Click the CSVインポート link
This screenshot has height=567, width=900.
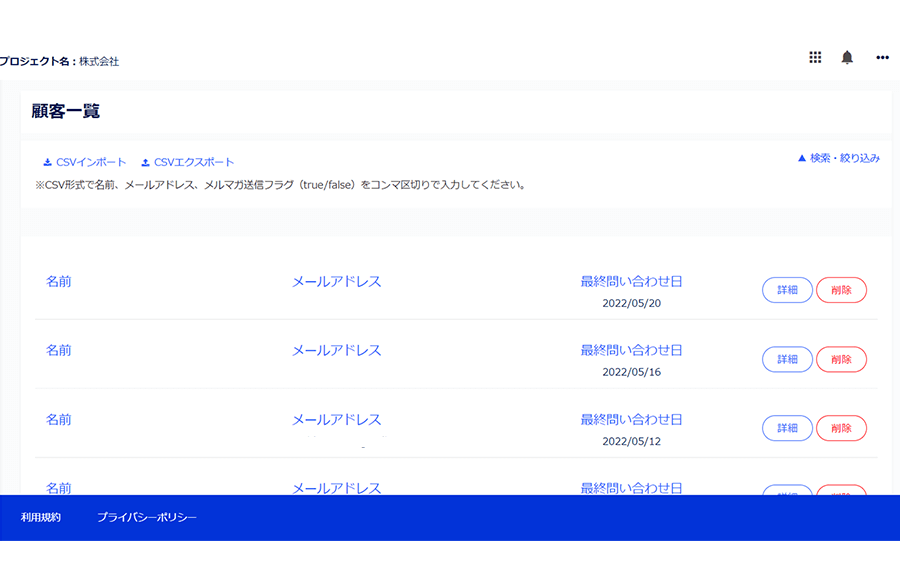(x=91, y=162)
